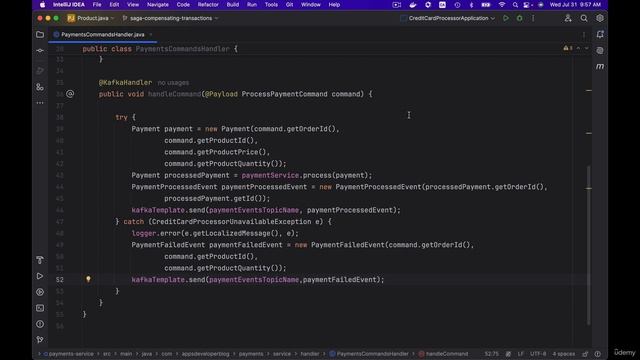Open the File menu
Viewport: 640px width, 360px height.
click(97, 4)
